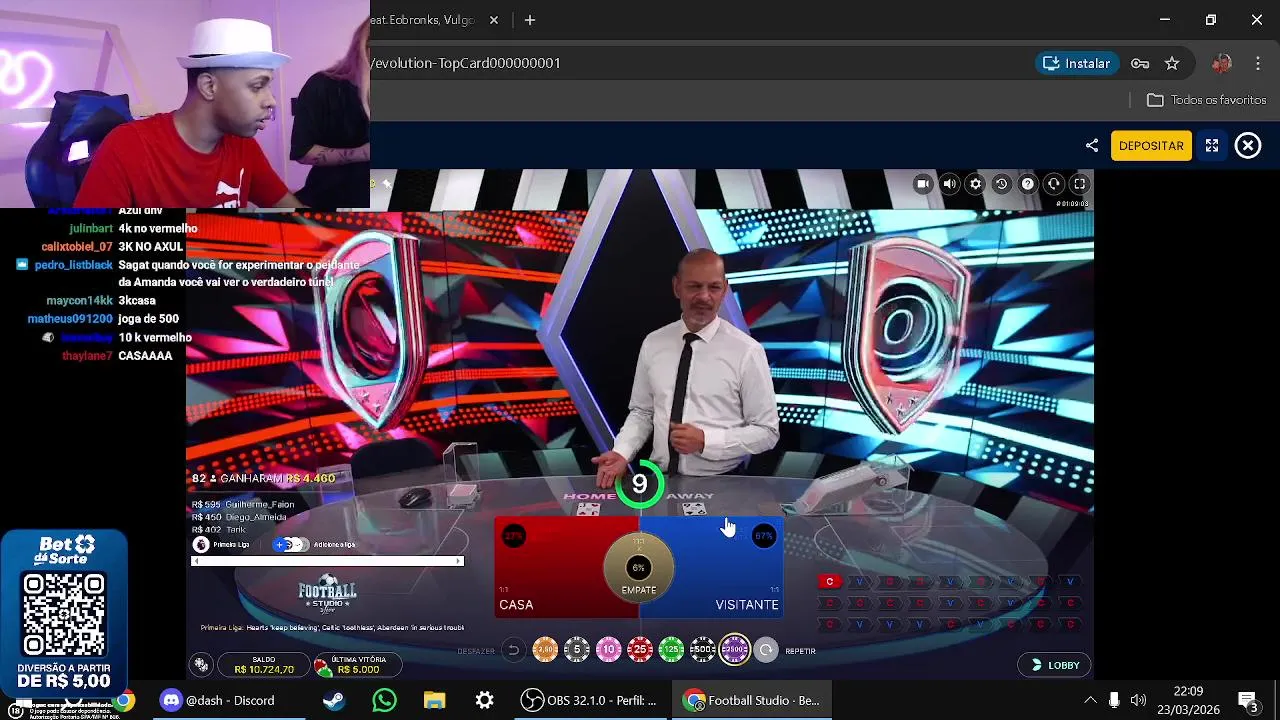Switch to OBS 32.1.0 taskbar window
Image resolution: width=1280 pixels, height=720 pixels.
pos(590,700)
